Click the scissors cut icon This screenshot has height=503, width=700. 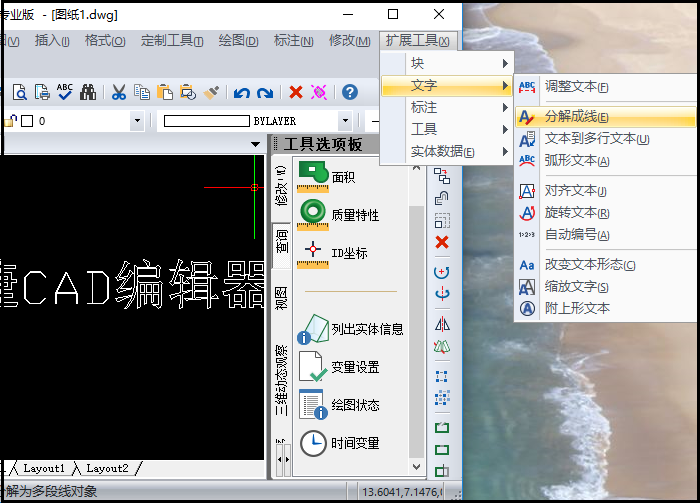point(118,92)
